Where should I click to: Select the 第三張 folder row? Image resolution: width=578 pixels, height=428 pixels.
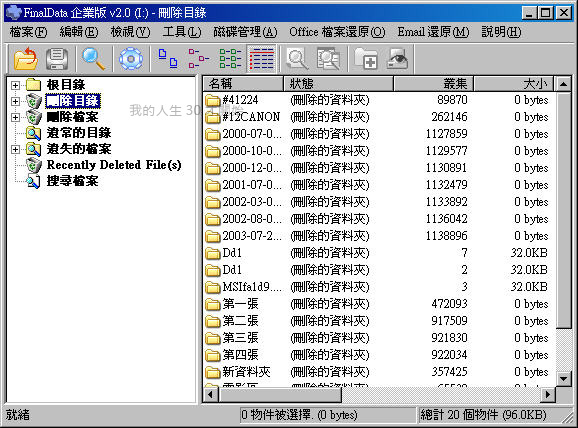pyautogui.click(x=378, y=338)
